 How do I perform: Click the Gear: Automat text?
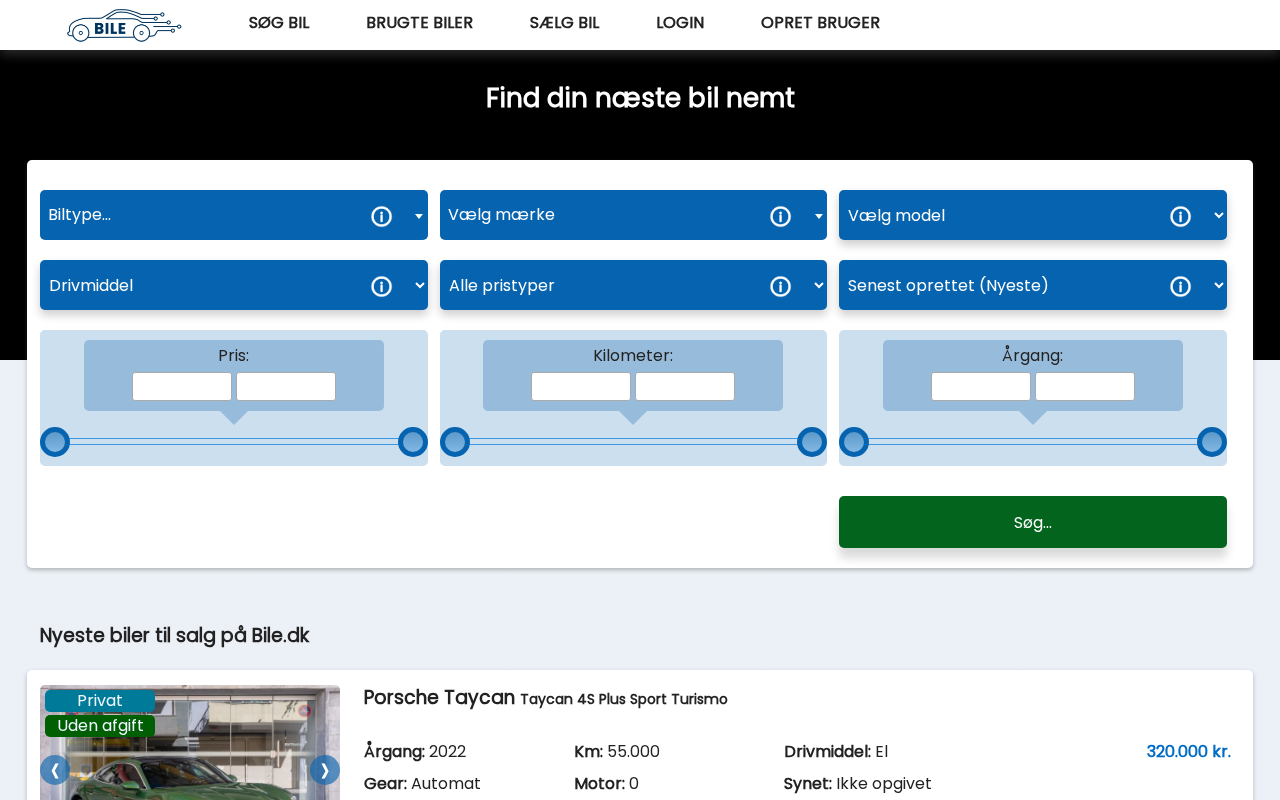pyautogui.click(x=422, y=784)
